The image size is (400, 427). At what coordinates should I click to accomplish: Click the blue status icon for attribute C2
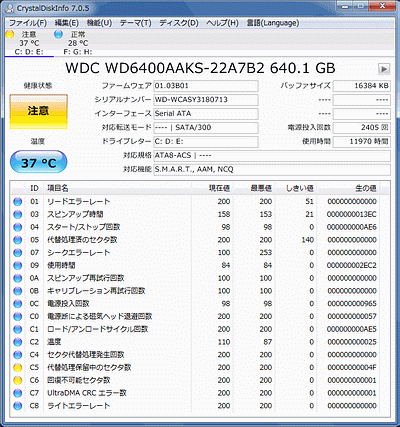pyautogui.click(x=17, y=342)
